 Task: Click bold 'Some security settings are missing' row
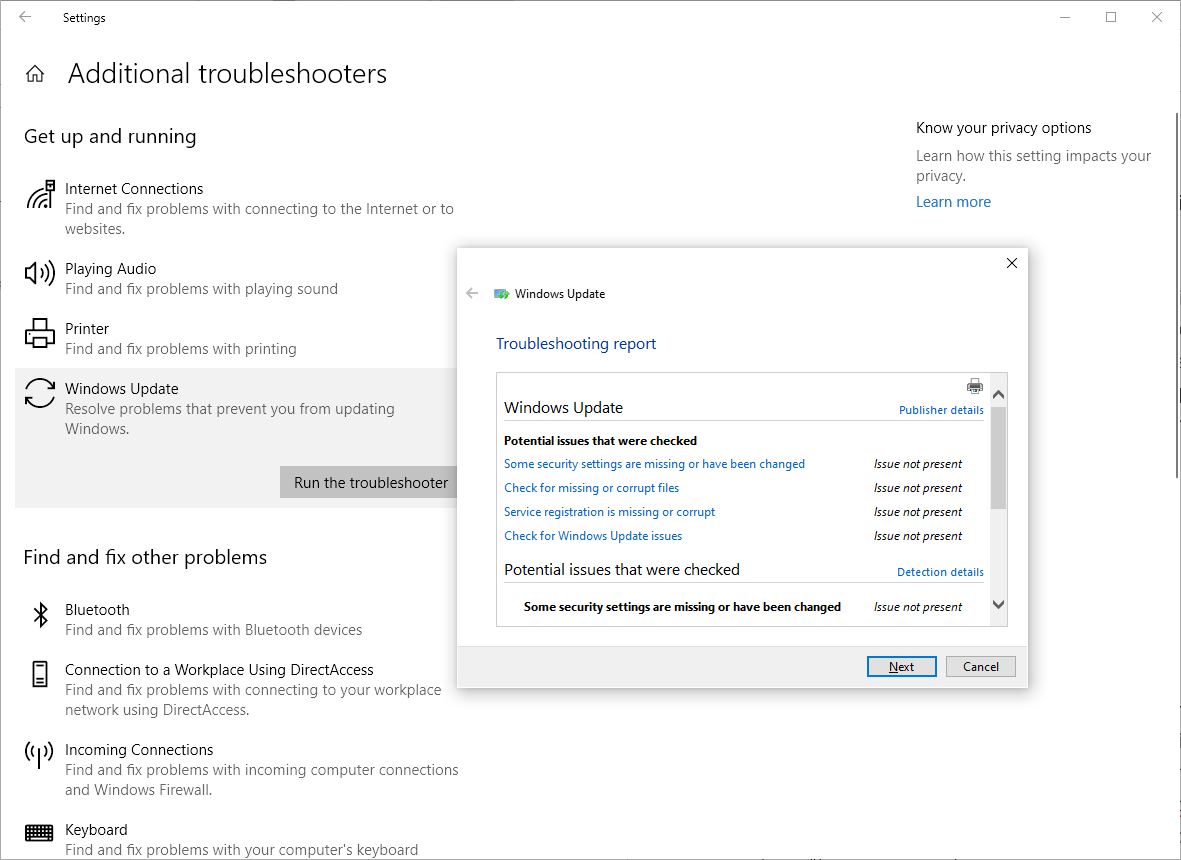point(682,607)
